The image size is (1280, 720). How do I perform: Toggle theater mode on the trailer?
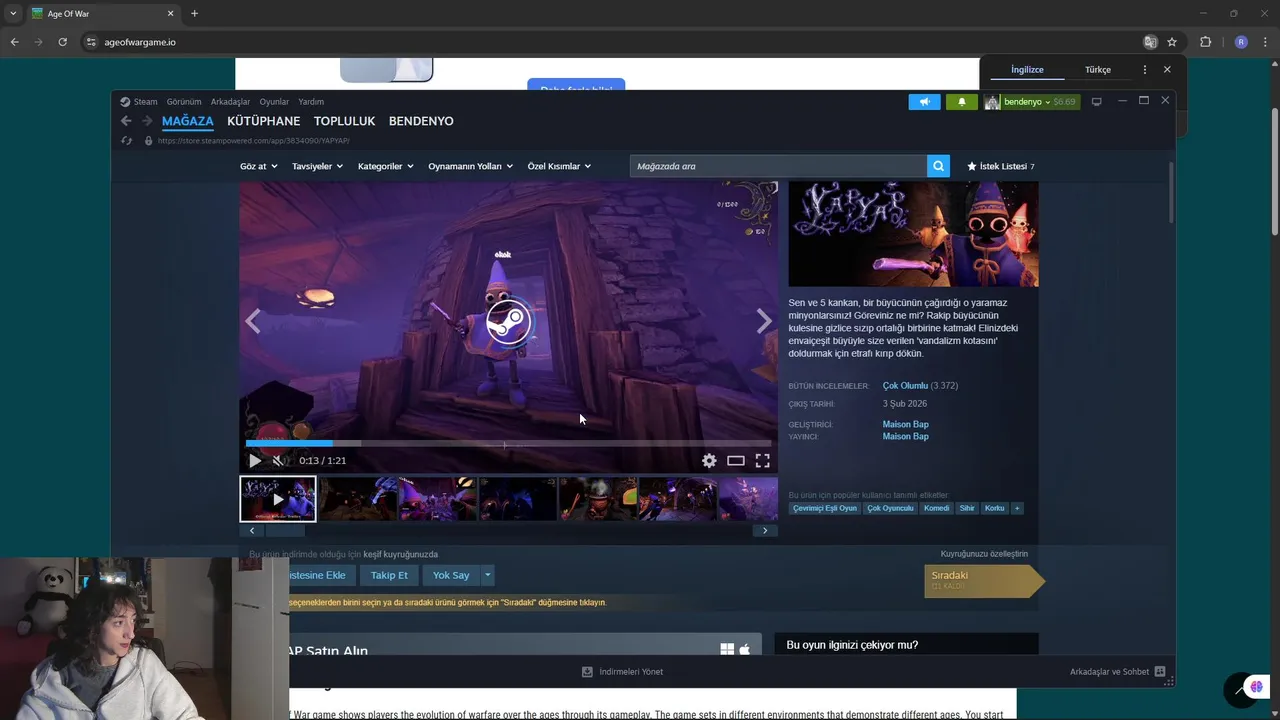pyautogui.click(x=736, y=461)
